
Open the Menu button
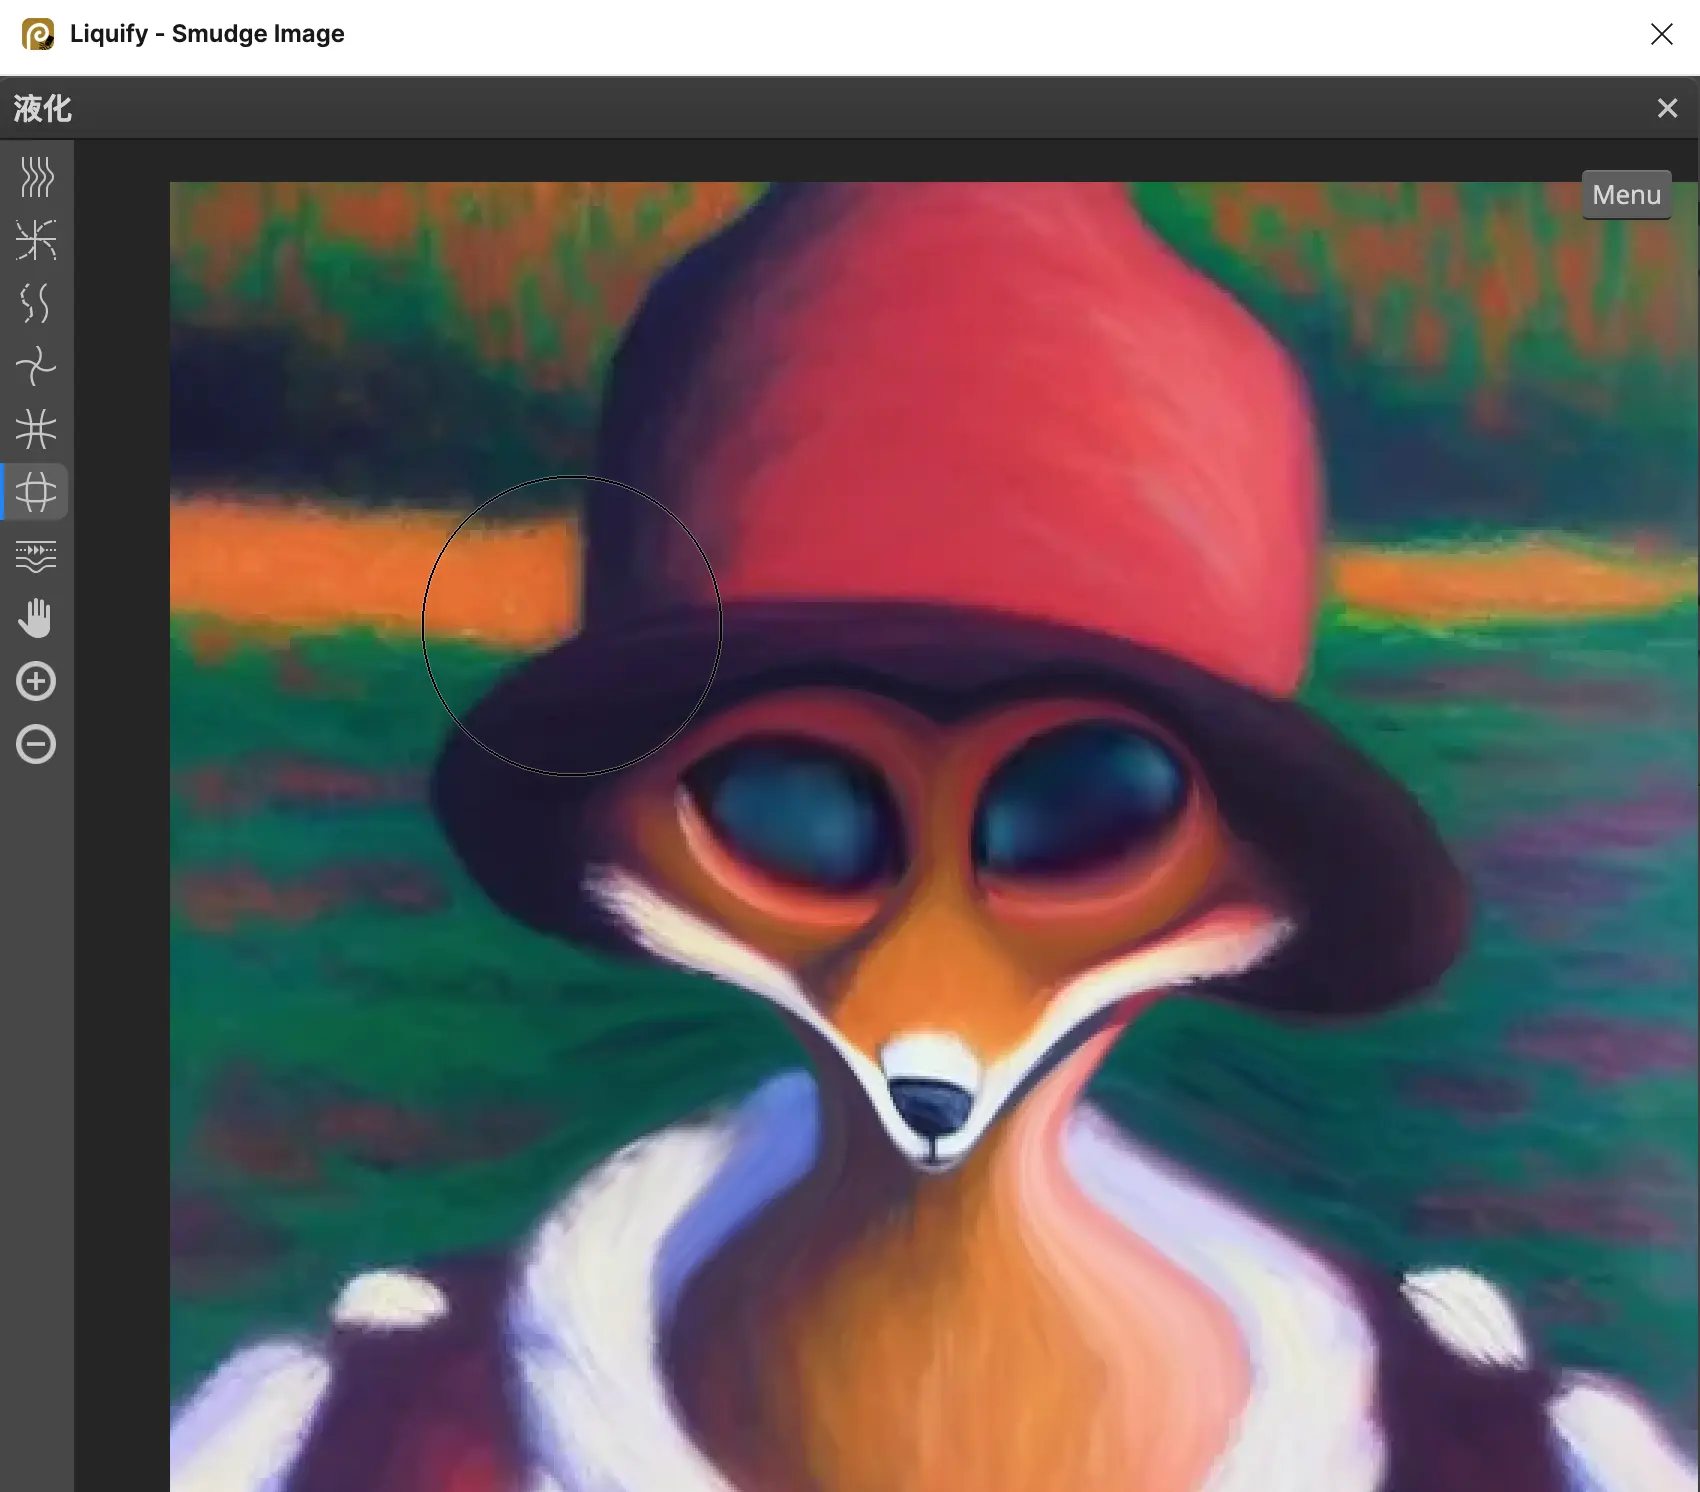(1626, 195)
